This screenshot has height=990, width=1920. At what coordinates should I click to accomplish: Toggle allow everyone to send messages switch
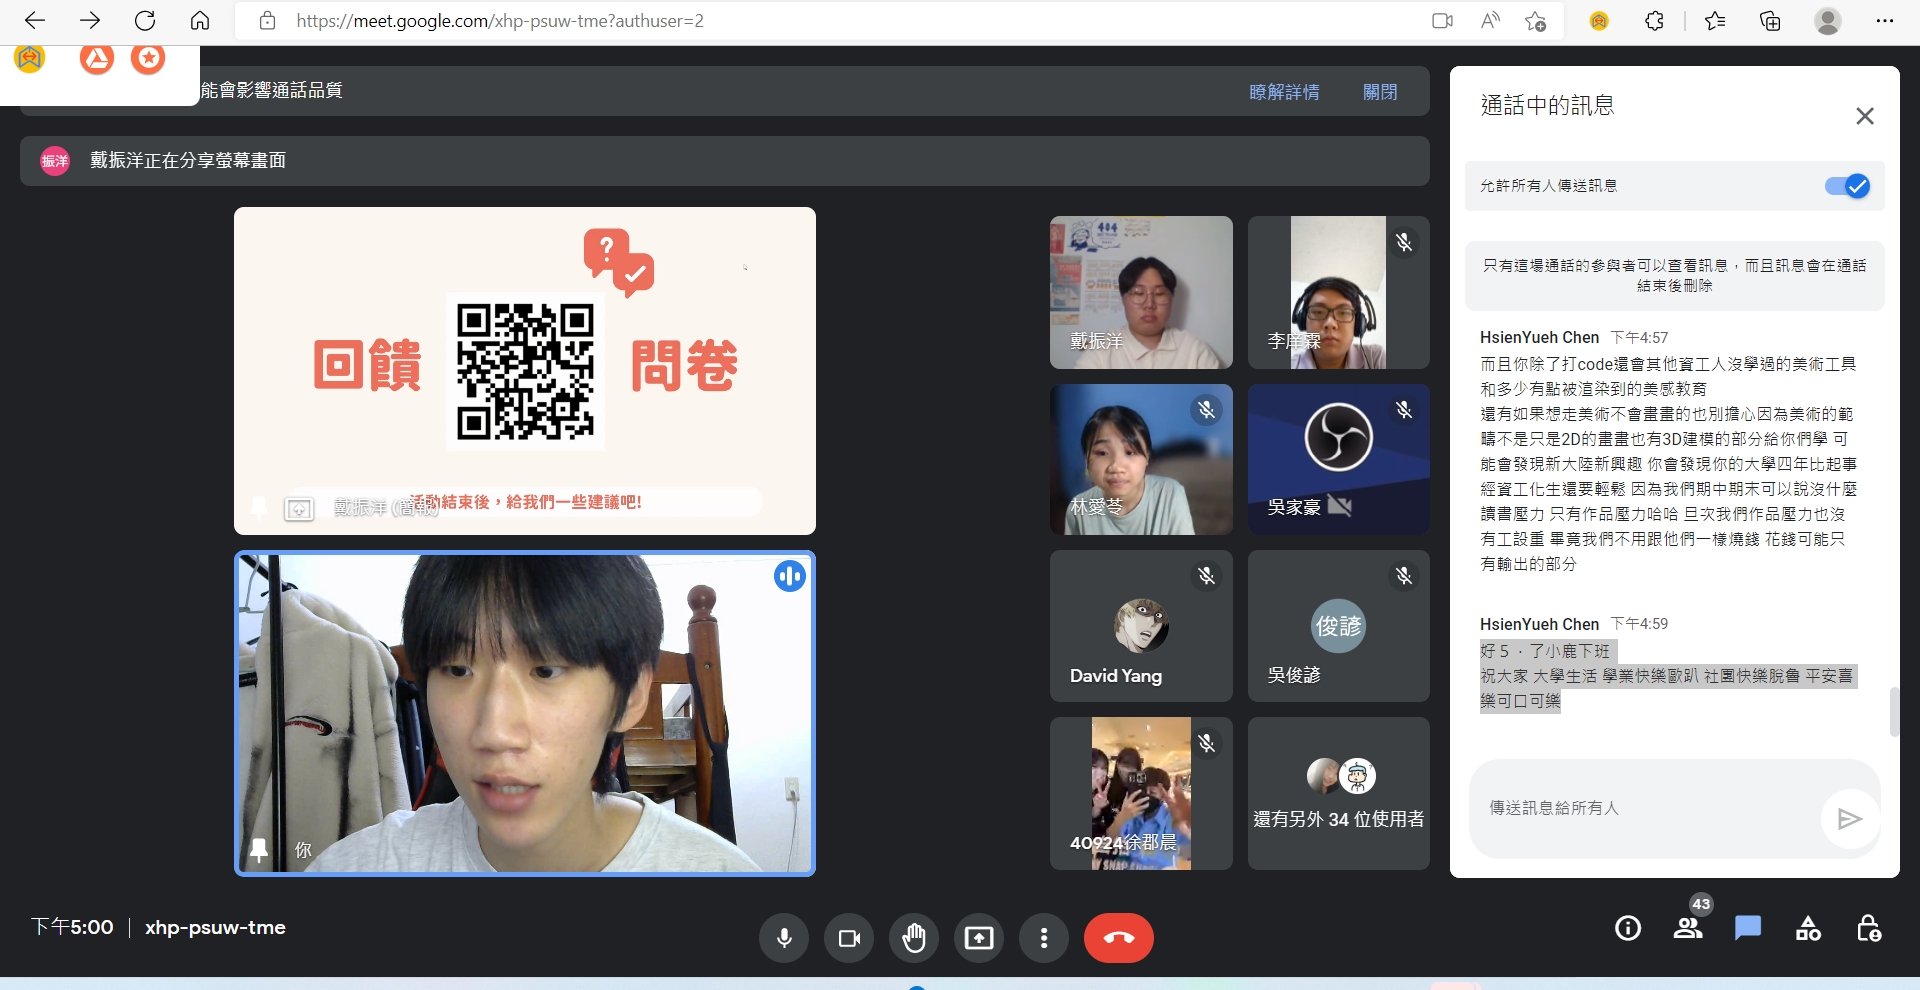(1847, 186)
